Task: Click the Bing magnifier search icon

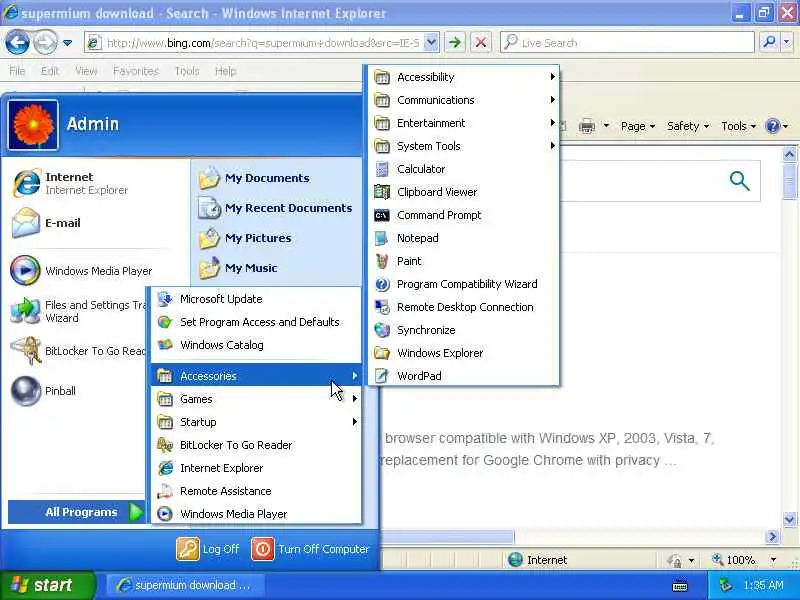Action: pyautogui.click(x=739, y=181)
